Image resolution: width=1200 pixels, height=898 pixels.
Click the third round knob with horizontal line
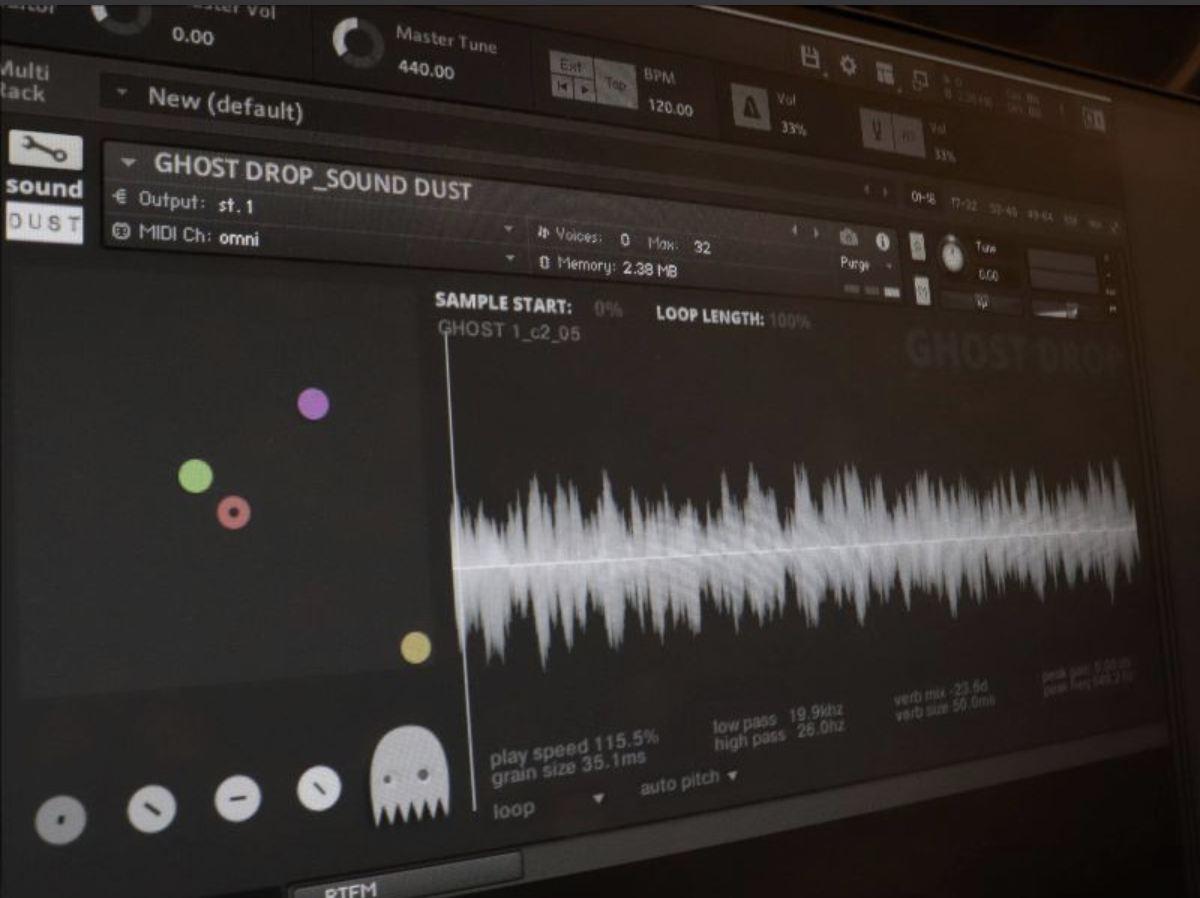point(238,798)
